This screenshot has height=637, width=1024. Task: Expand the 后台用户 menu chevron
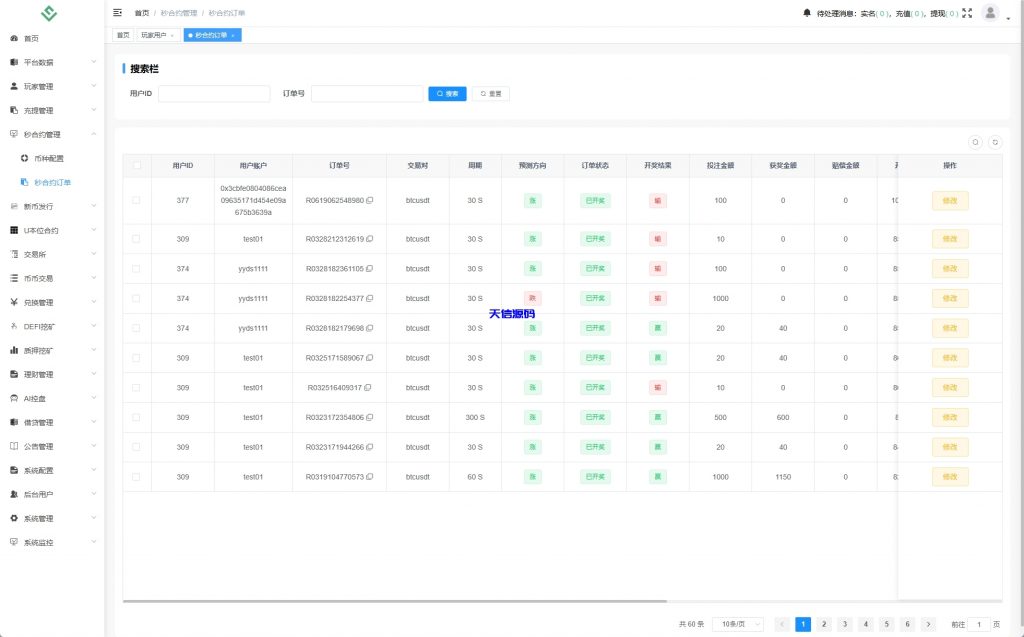pyautogui.click(x=93, y=494)
